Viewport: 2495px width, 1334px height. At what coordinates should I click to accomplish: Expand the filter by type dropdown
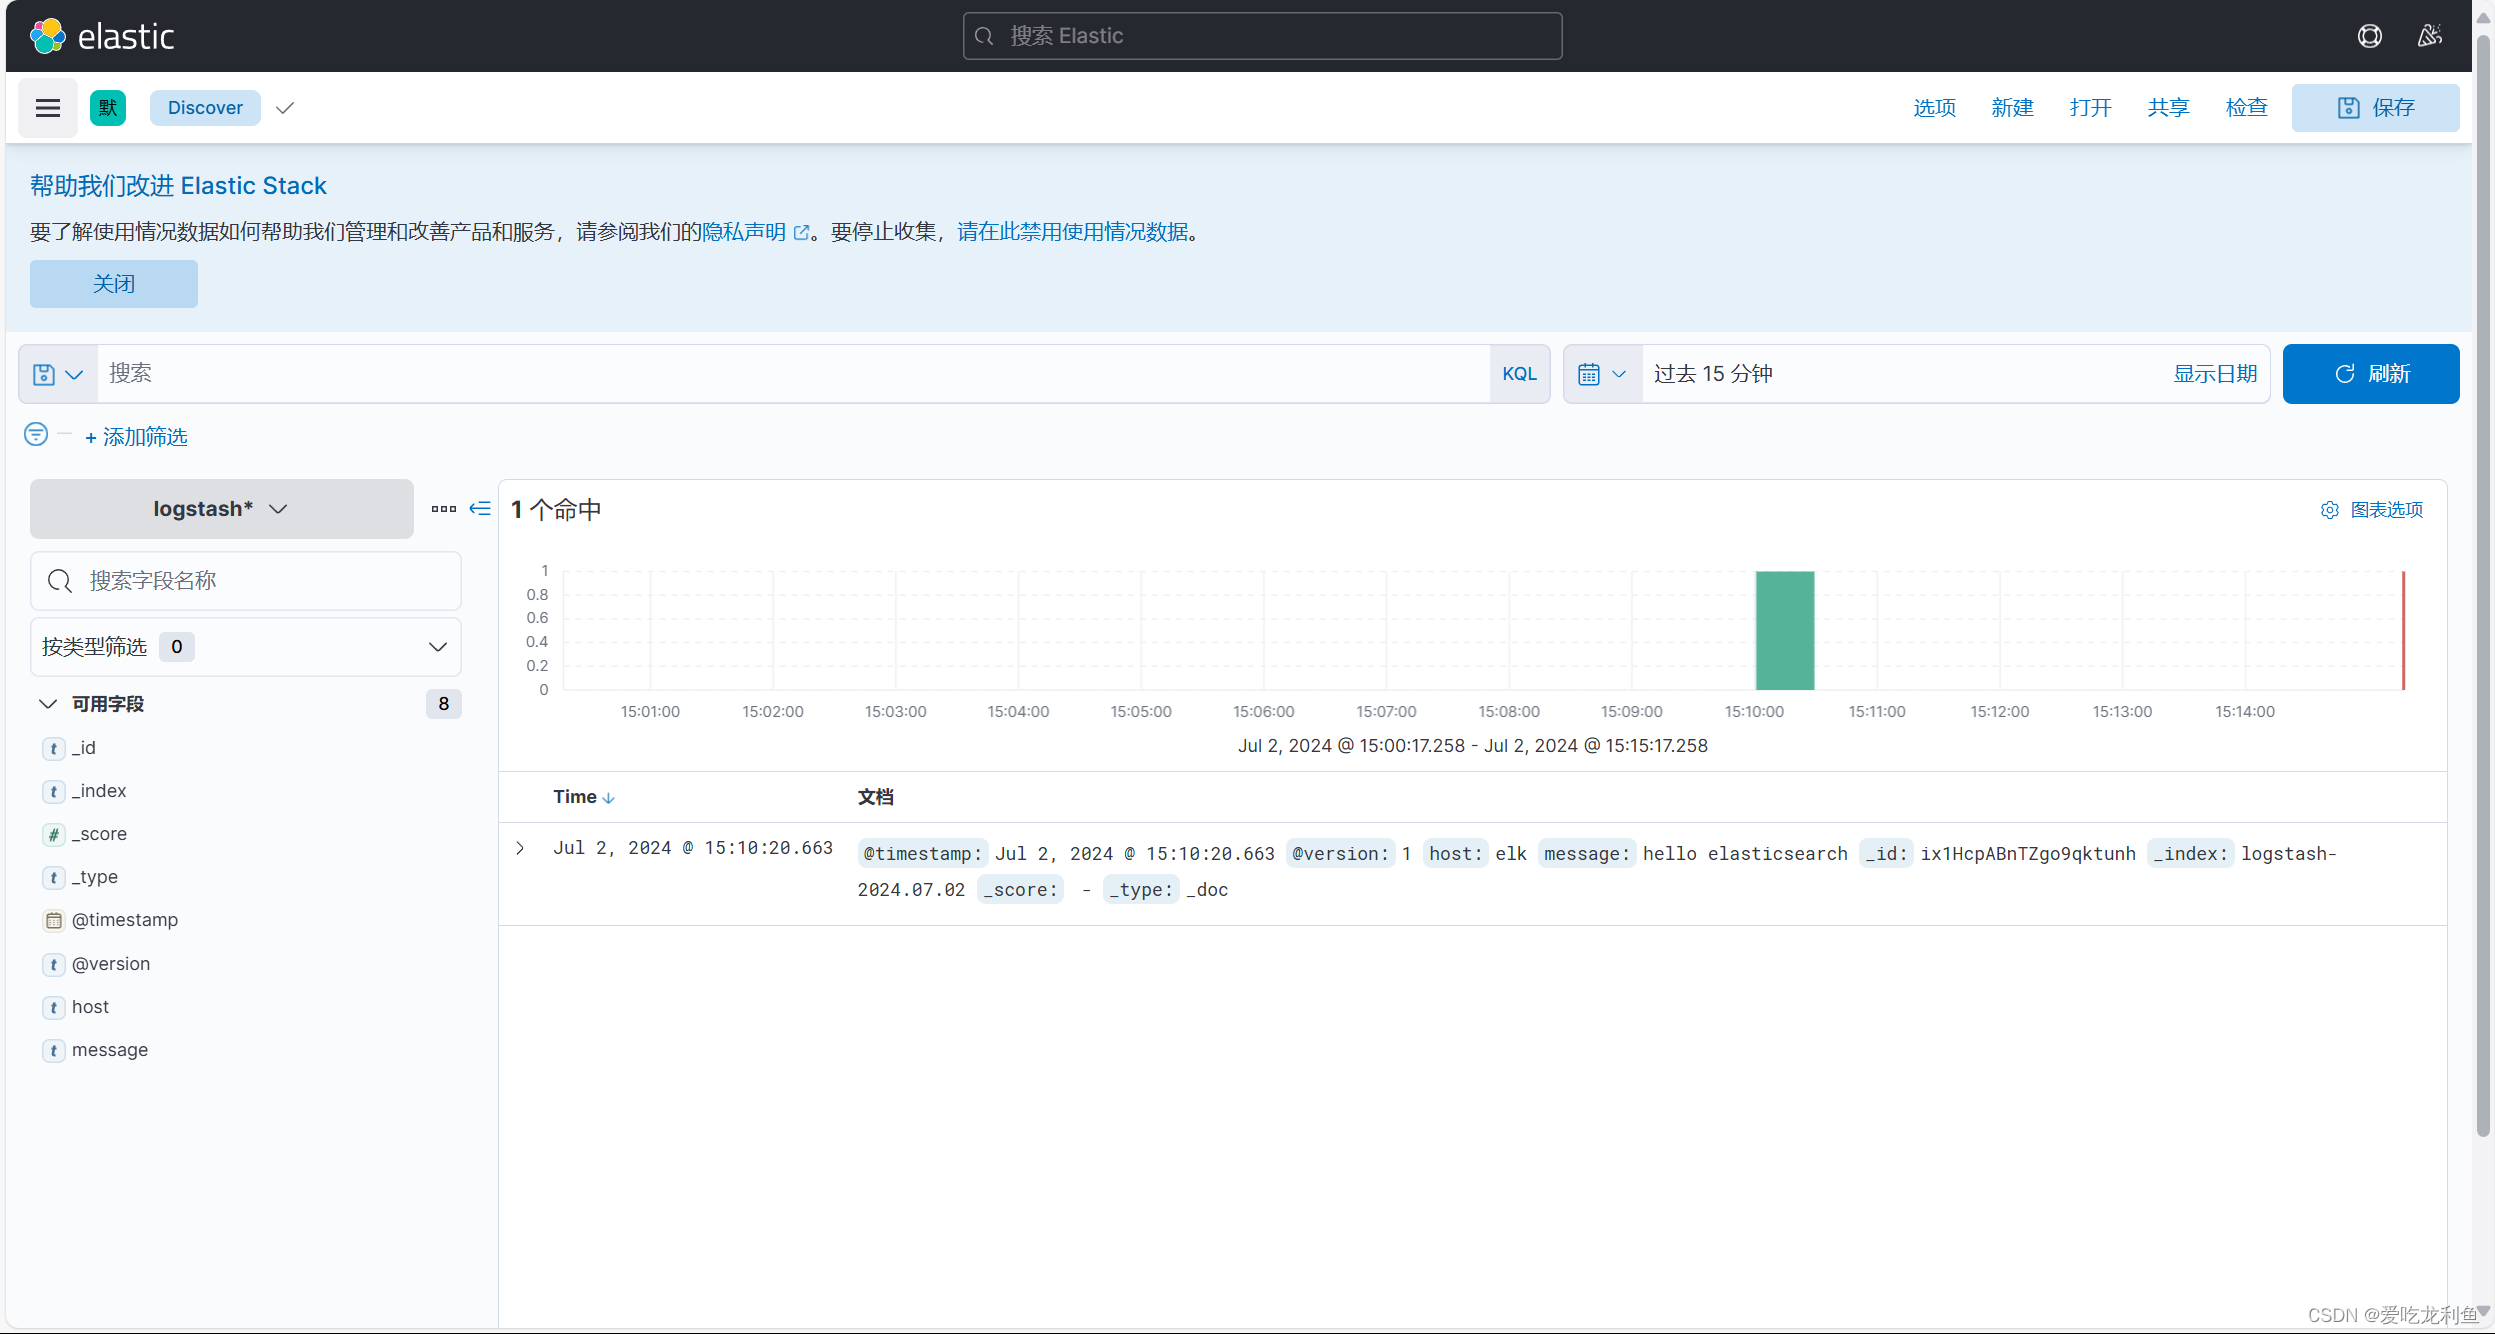click(x=246, y=647)
